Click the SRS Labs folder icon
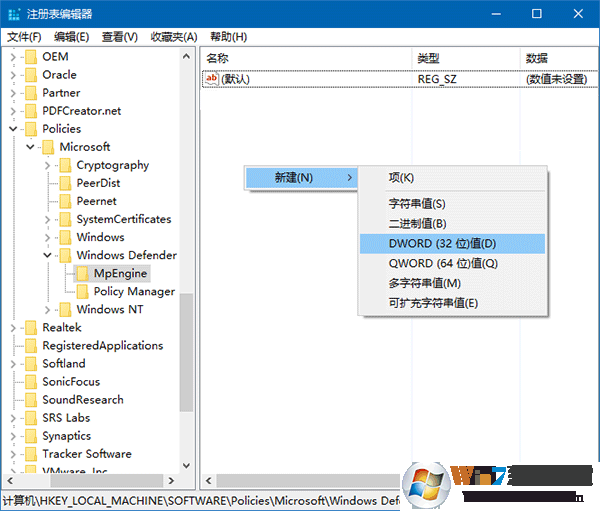 [x=31, y=418]
